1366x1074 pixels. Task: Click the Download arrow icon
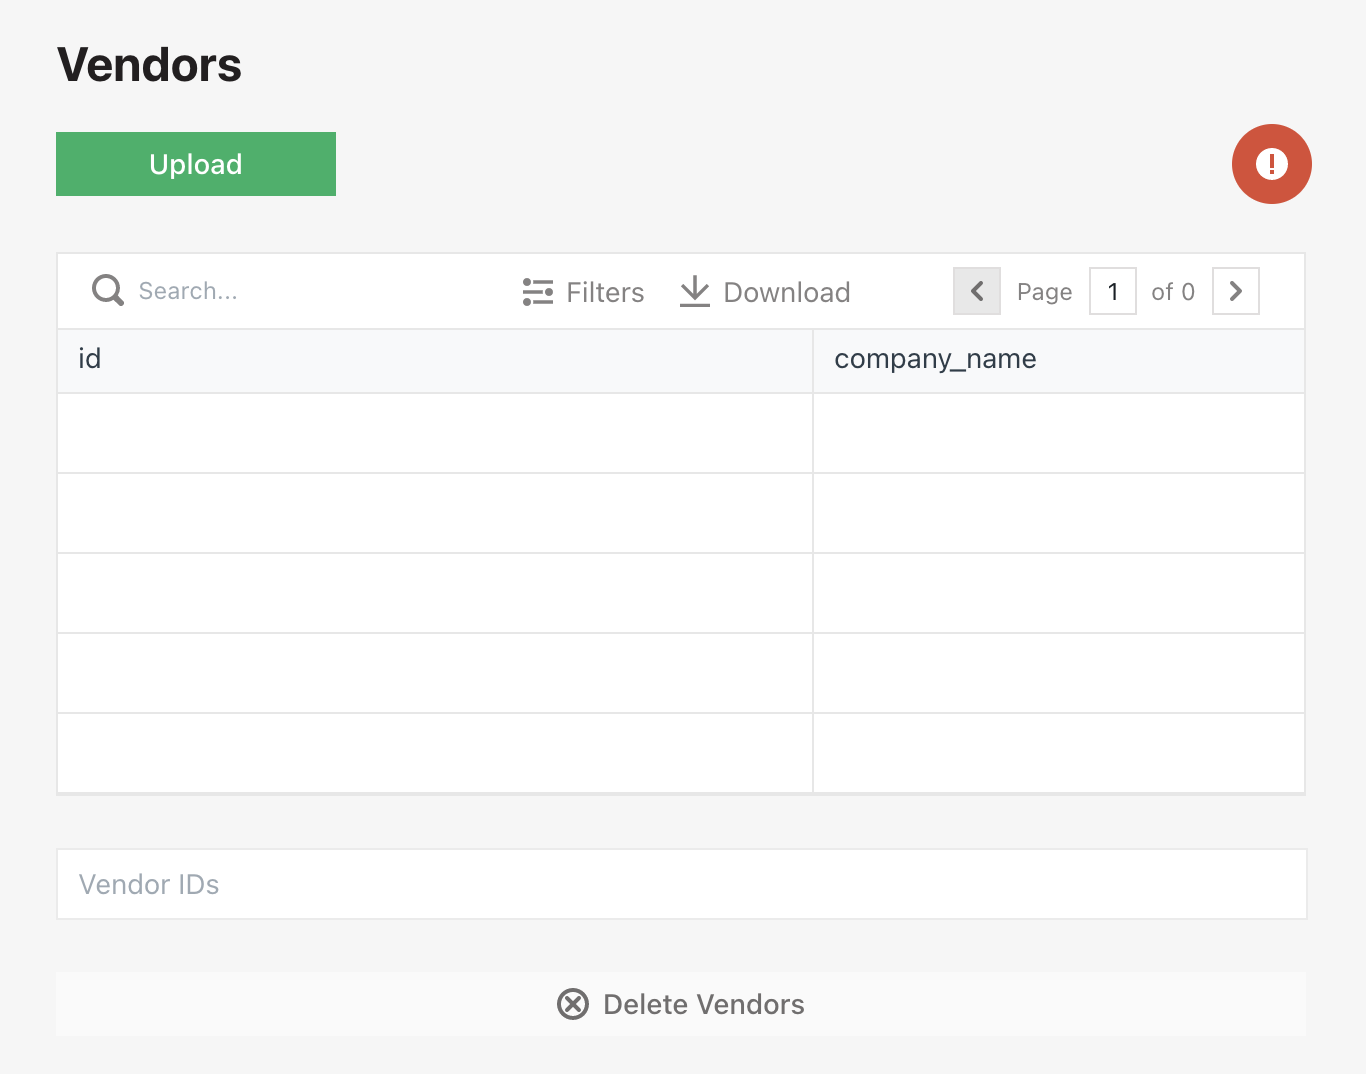tap(694, 291)
